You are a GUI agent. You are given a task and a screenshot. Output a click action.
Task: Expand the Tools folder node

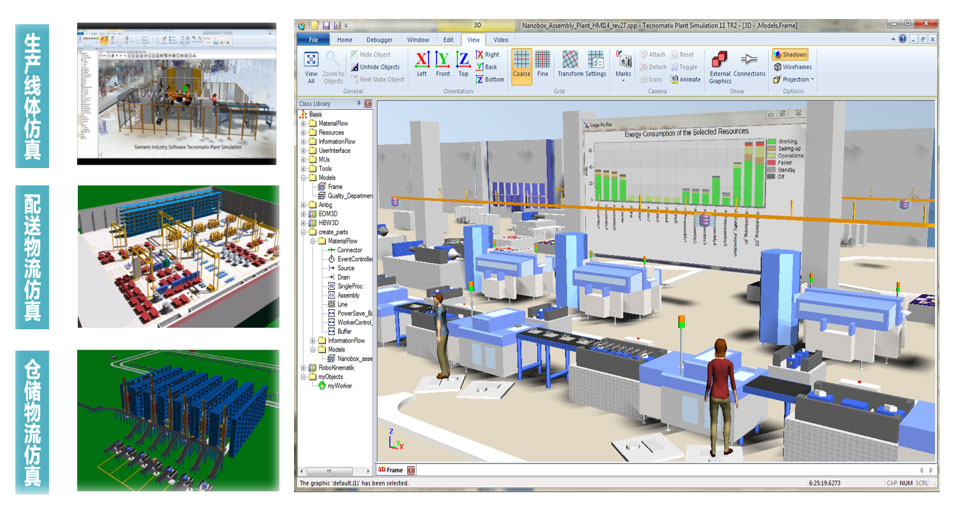coord(303,169)
